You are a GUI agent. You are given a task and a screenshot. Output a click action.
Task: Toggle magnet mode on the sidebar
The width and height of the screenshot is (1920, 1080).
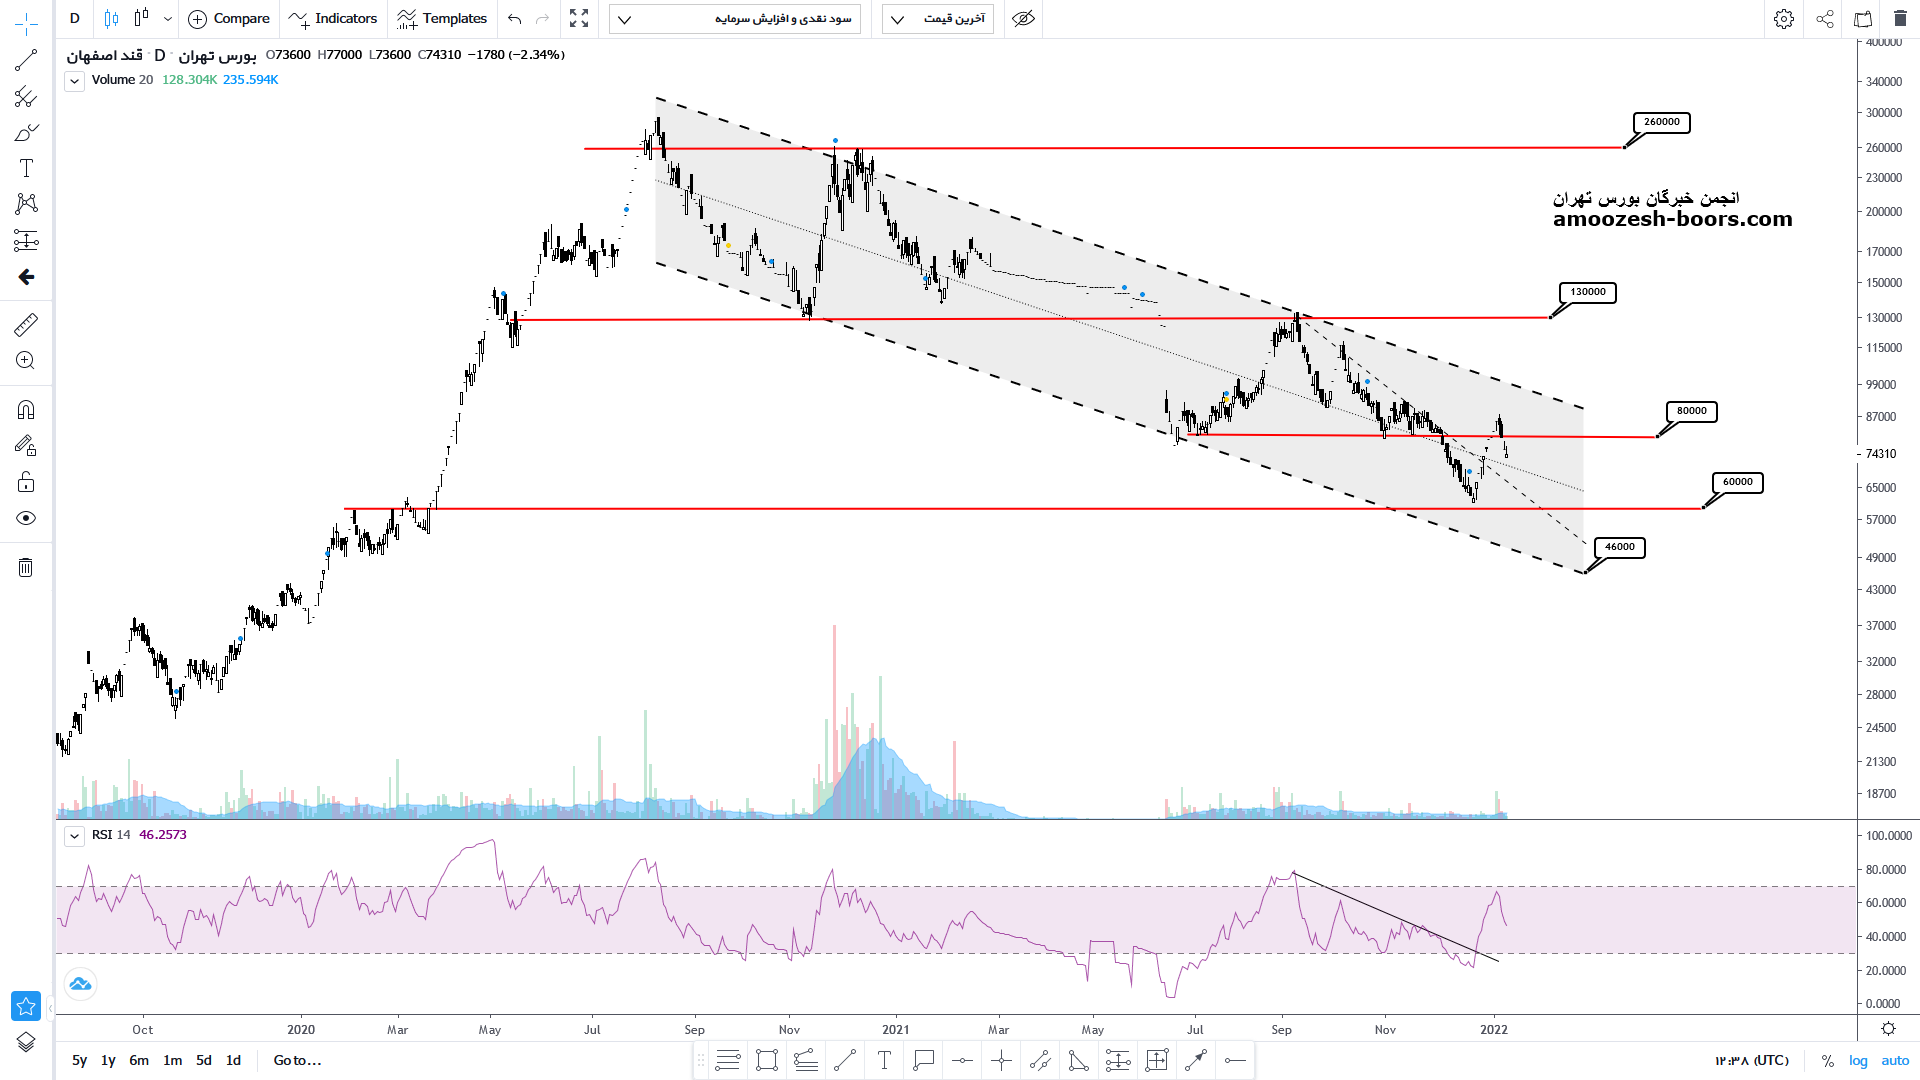(x=26, y=410)
